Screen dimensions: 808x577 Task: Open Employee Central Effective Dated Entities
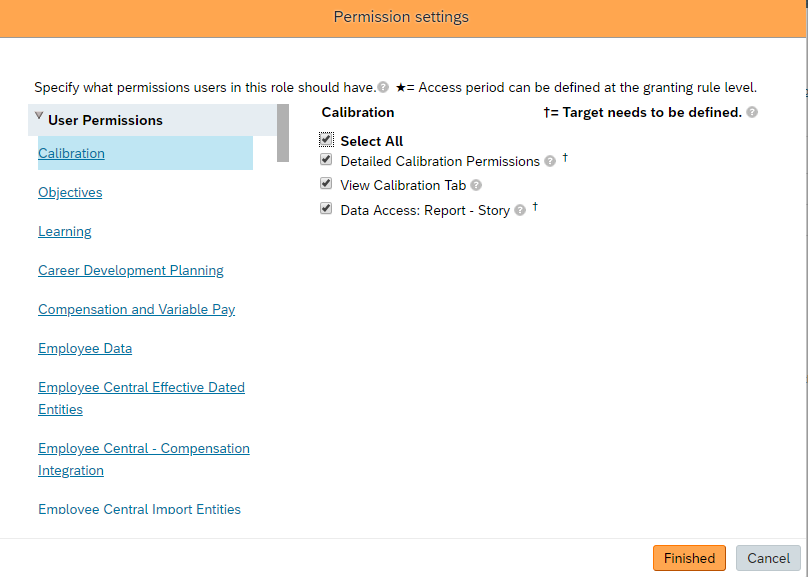(x=141, y=388)
